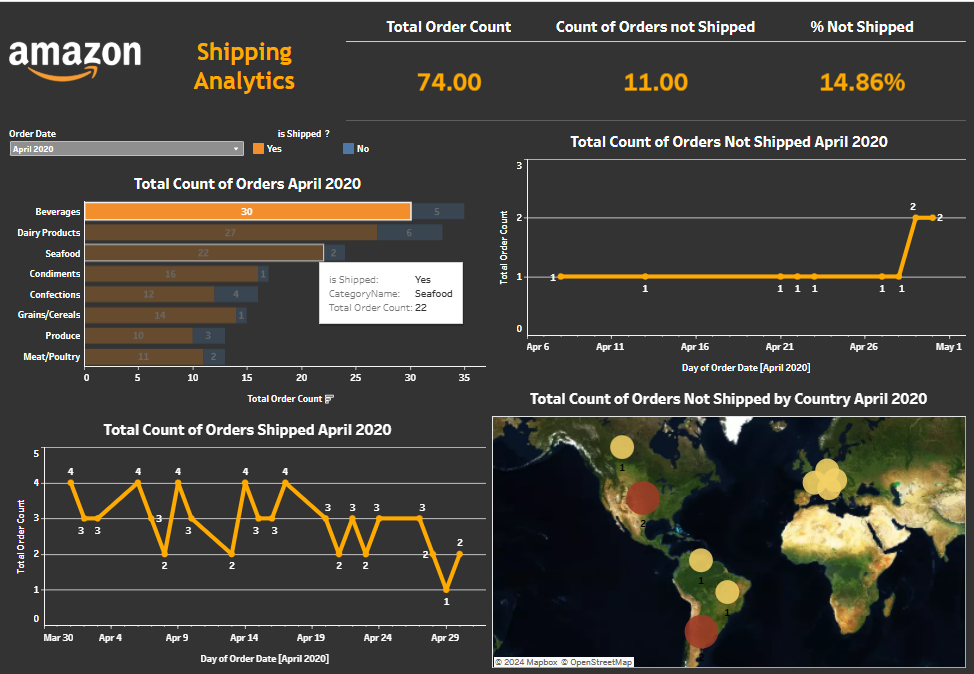Click the Total Order Count axis title under bars
Viewport: 974px width, 674px height.
284,399
